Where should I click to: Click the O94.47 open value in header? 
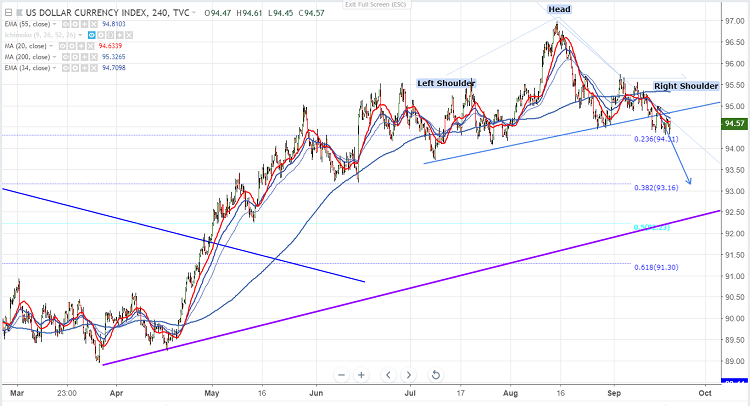coord(218,13)
